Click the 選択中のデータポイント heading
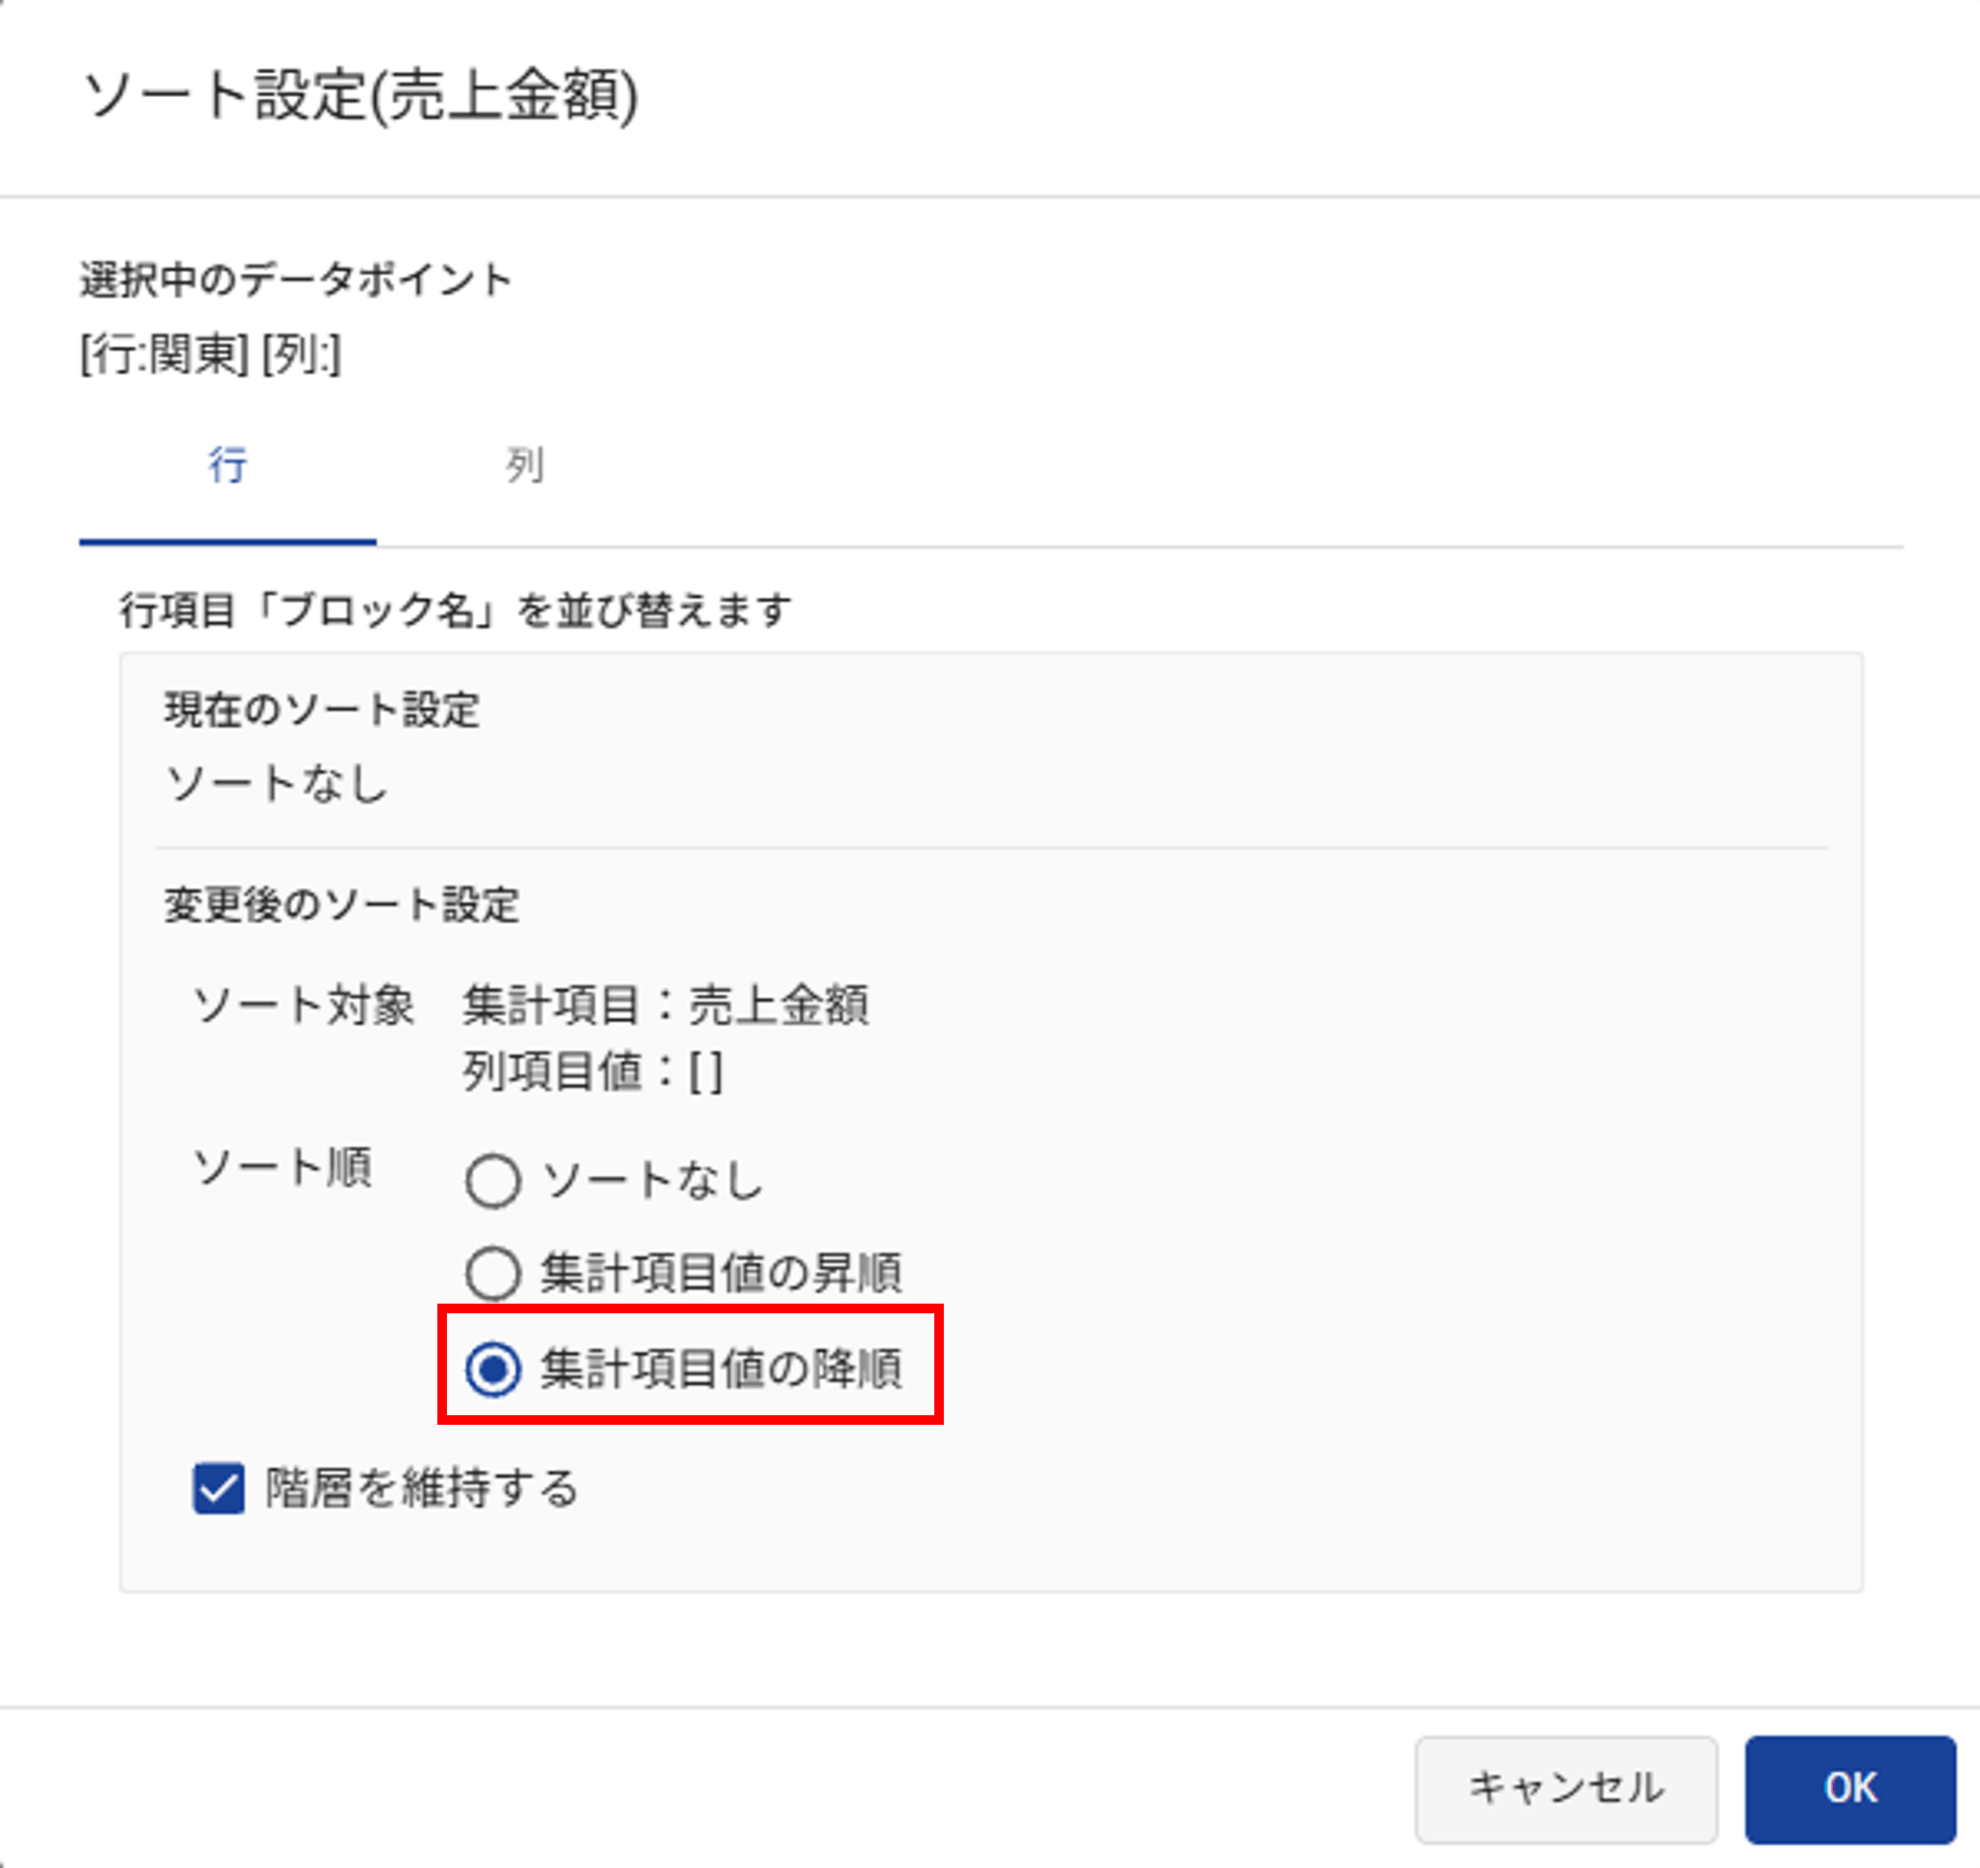Screen dimensions: 1980x1868 click(x=296, y=280)
